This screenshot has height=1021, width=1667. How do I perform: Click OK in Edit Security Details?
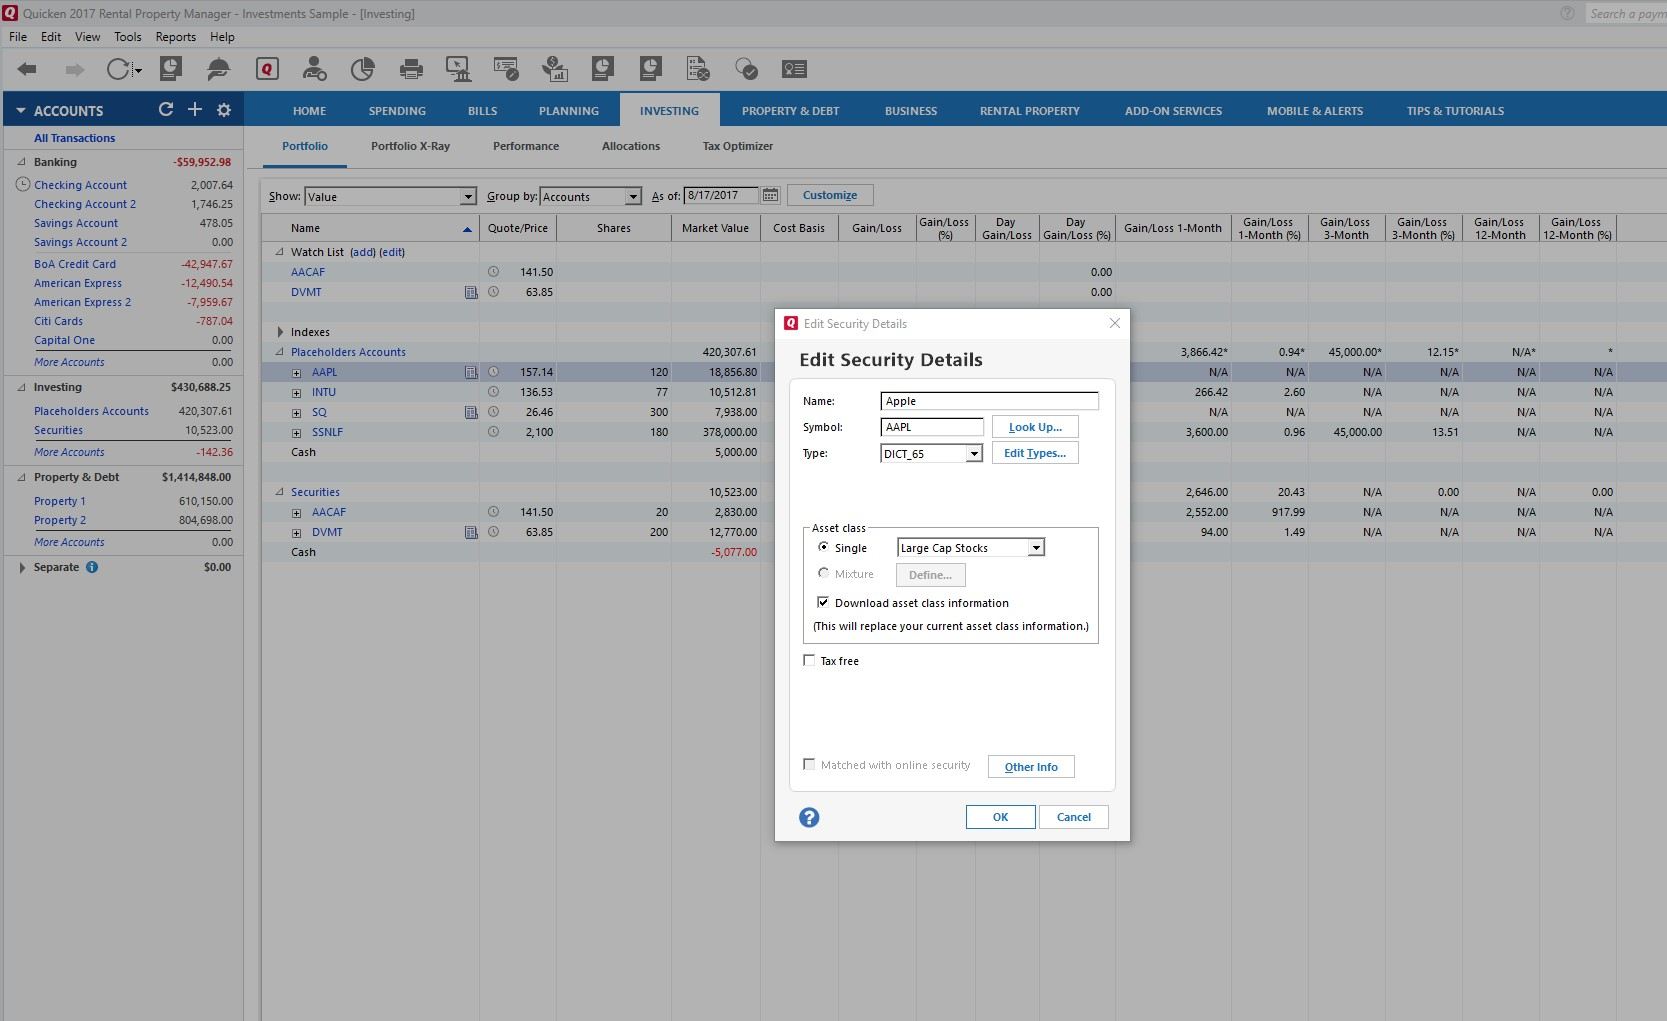tap(1000, 817)
